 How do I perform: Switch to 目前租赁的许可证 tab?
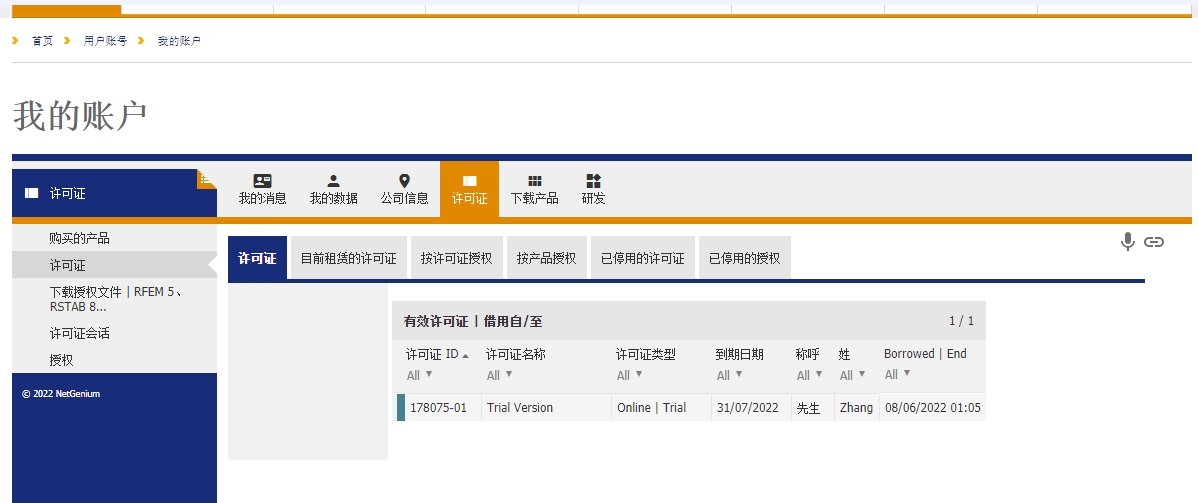click(348, 258)
